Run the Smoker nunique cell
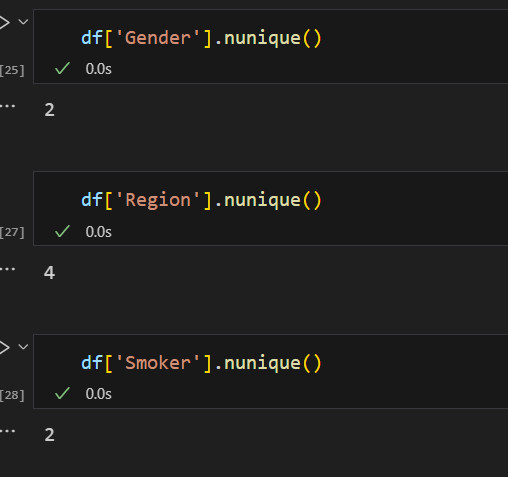 [4, 347]
